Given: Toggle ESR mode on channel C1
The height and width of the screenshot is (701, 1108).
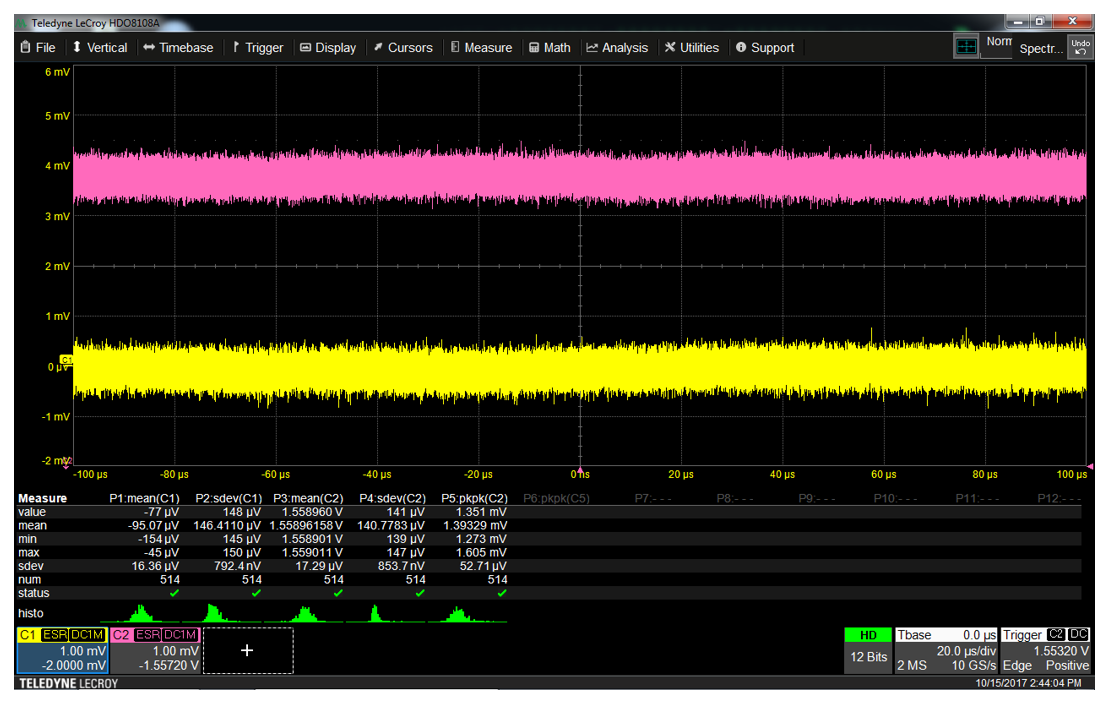Looking at the screenshot, I should coord(55,634).
